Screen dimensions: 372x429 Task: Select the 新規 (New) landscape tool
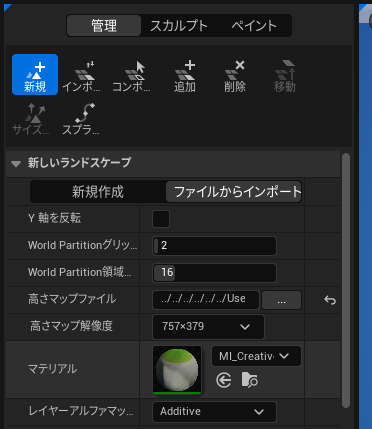click(x=35, y=75)
